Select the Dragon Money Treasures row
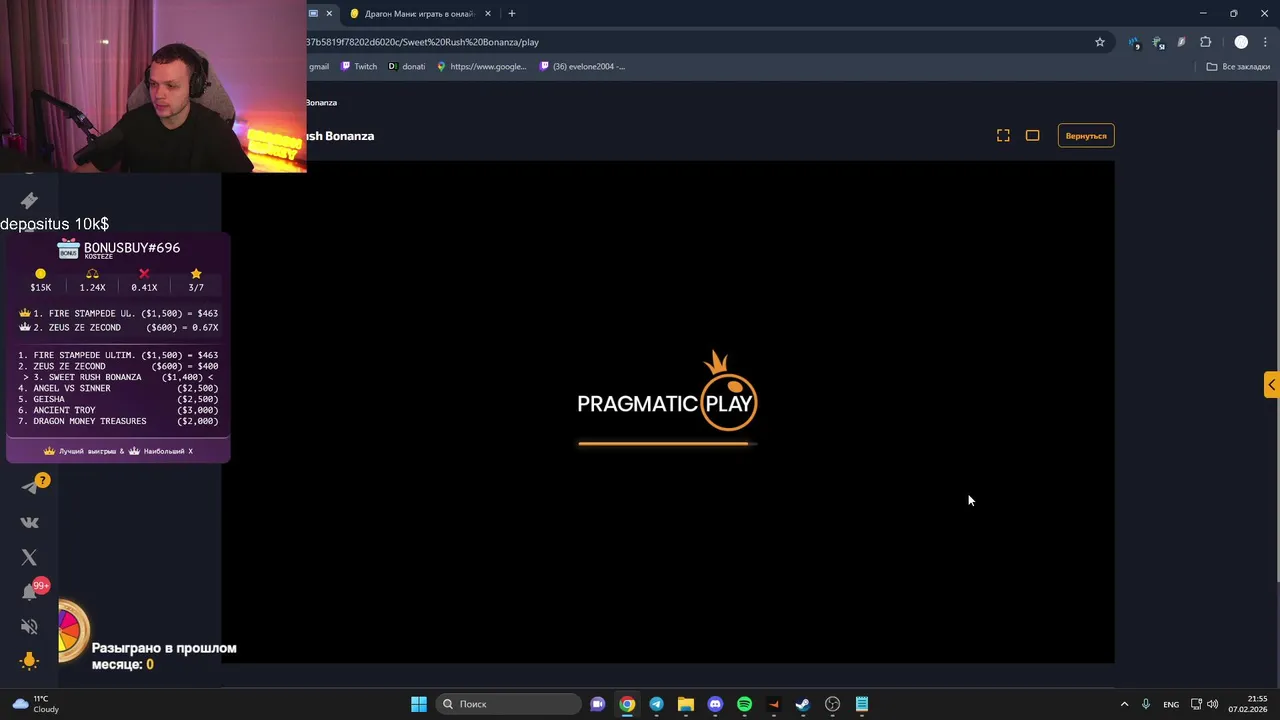The height and width of the screenshot is (720, 1280). click(118, 421)
